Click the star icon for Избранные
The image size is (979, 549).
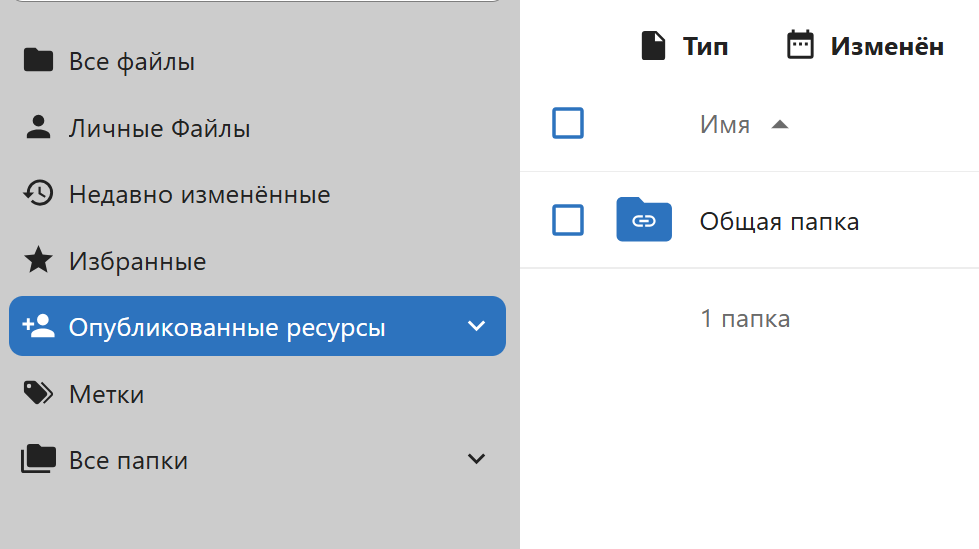(38, 261)
